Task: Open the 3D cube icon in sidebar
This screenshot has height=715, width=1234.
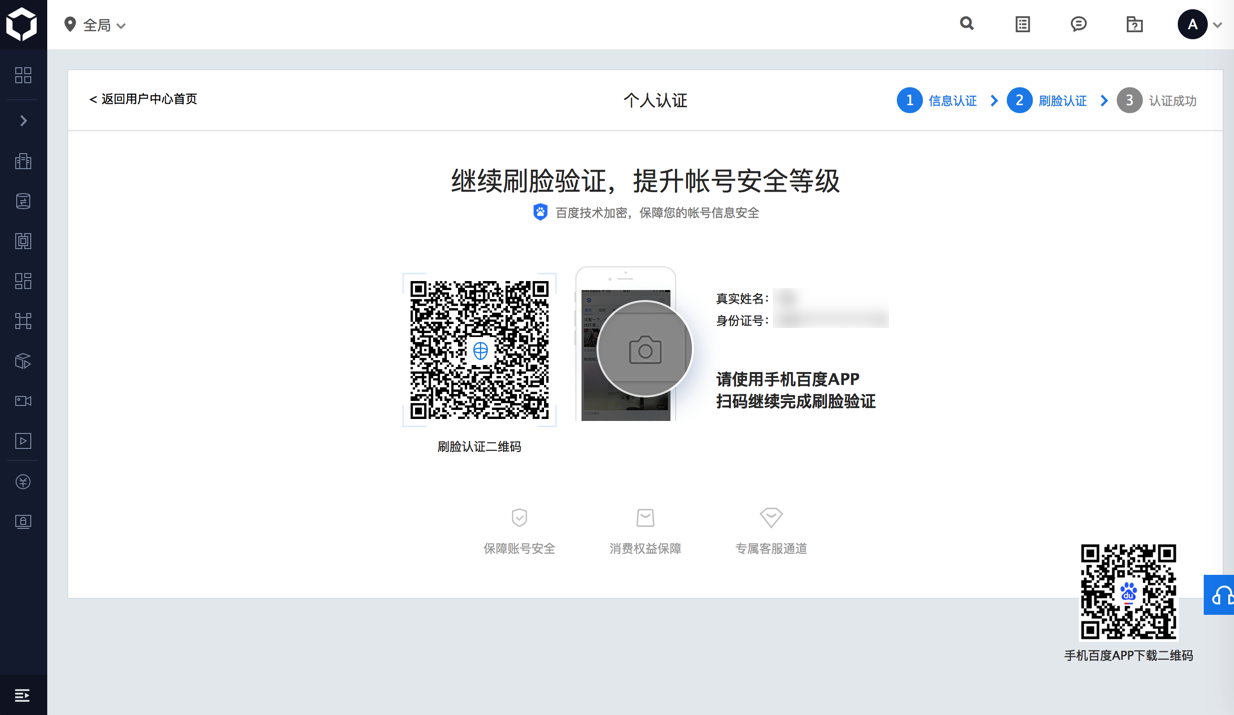Action: pos(23,361)
